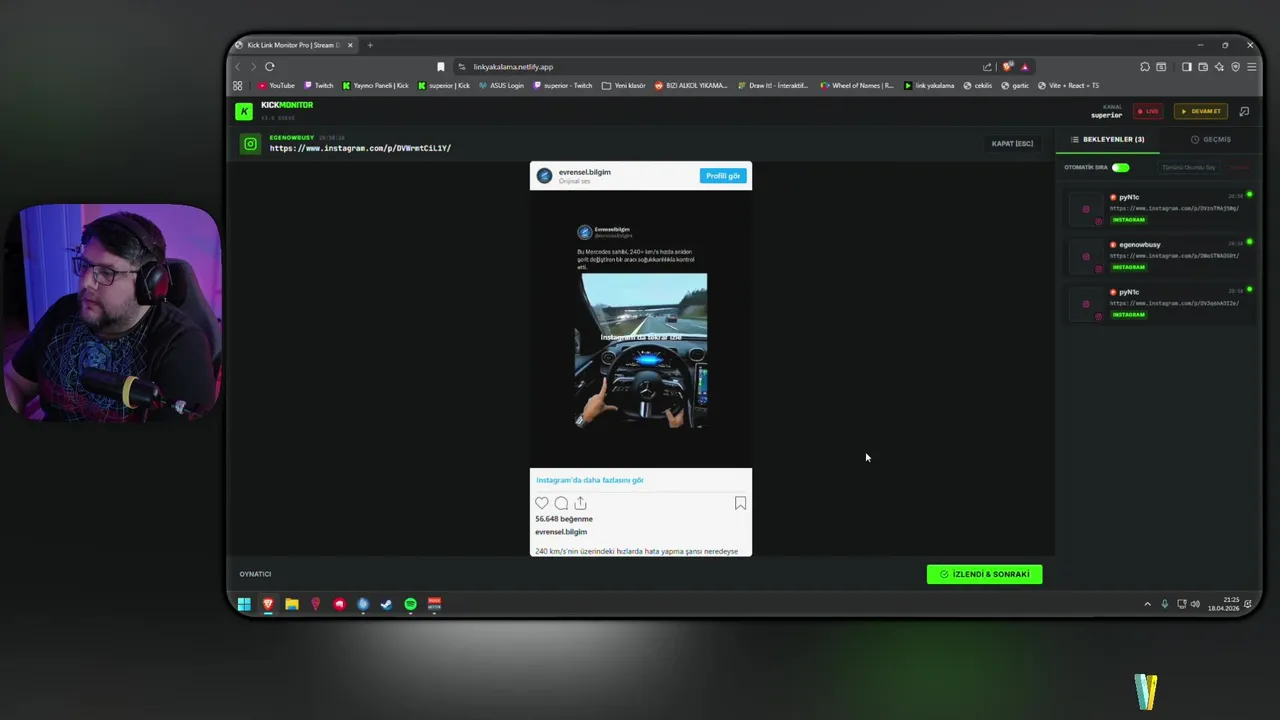Click the bookmark icon in address bar
Image resolution: width=1280 pixels, height=720 pixels.
[440, 67]
